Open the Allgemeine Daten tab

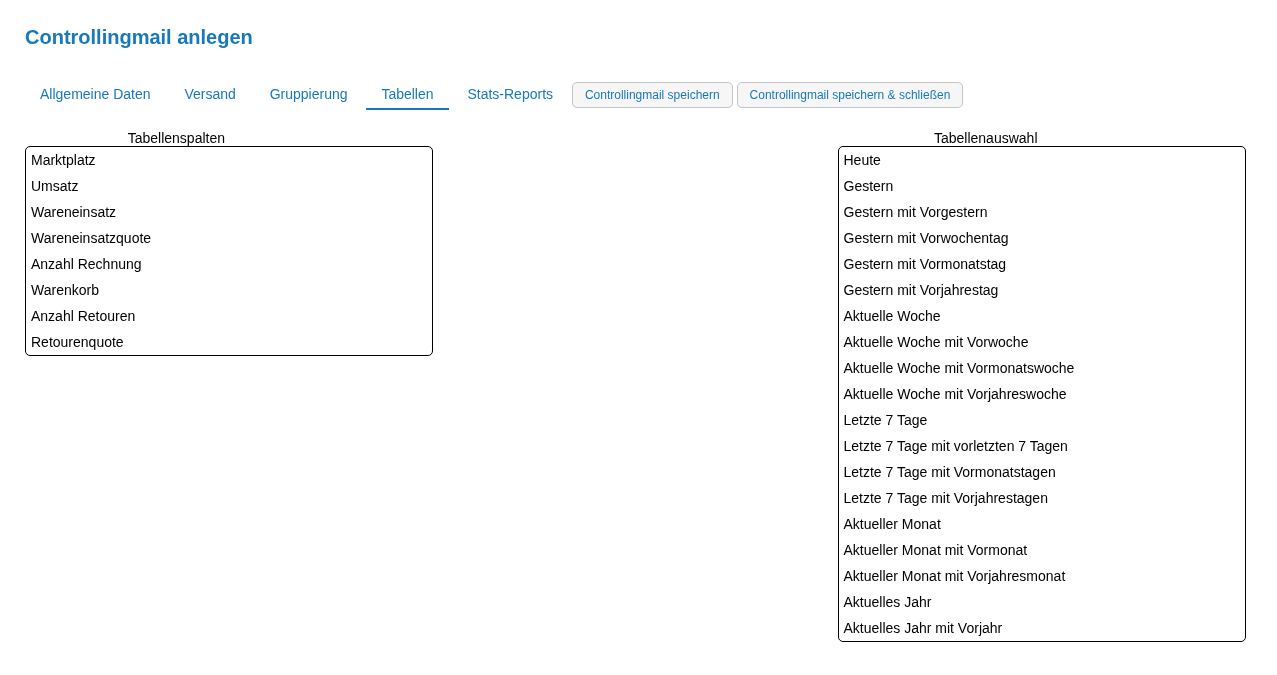click(95, 94)
